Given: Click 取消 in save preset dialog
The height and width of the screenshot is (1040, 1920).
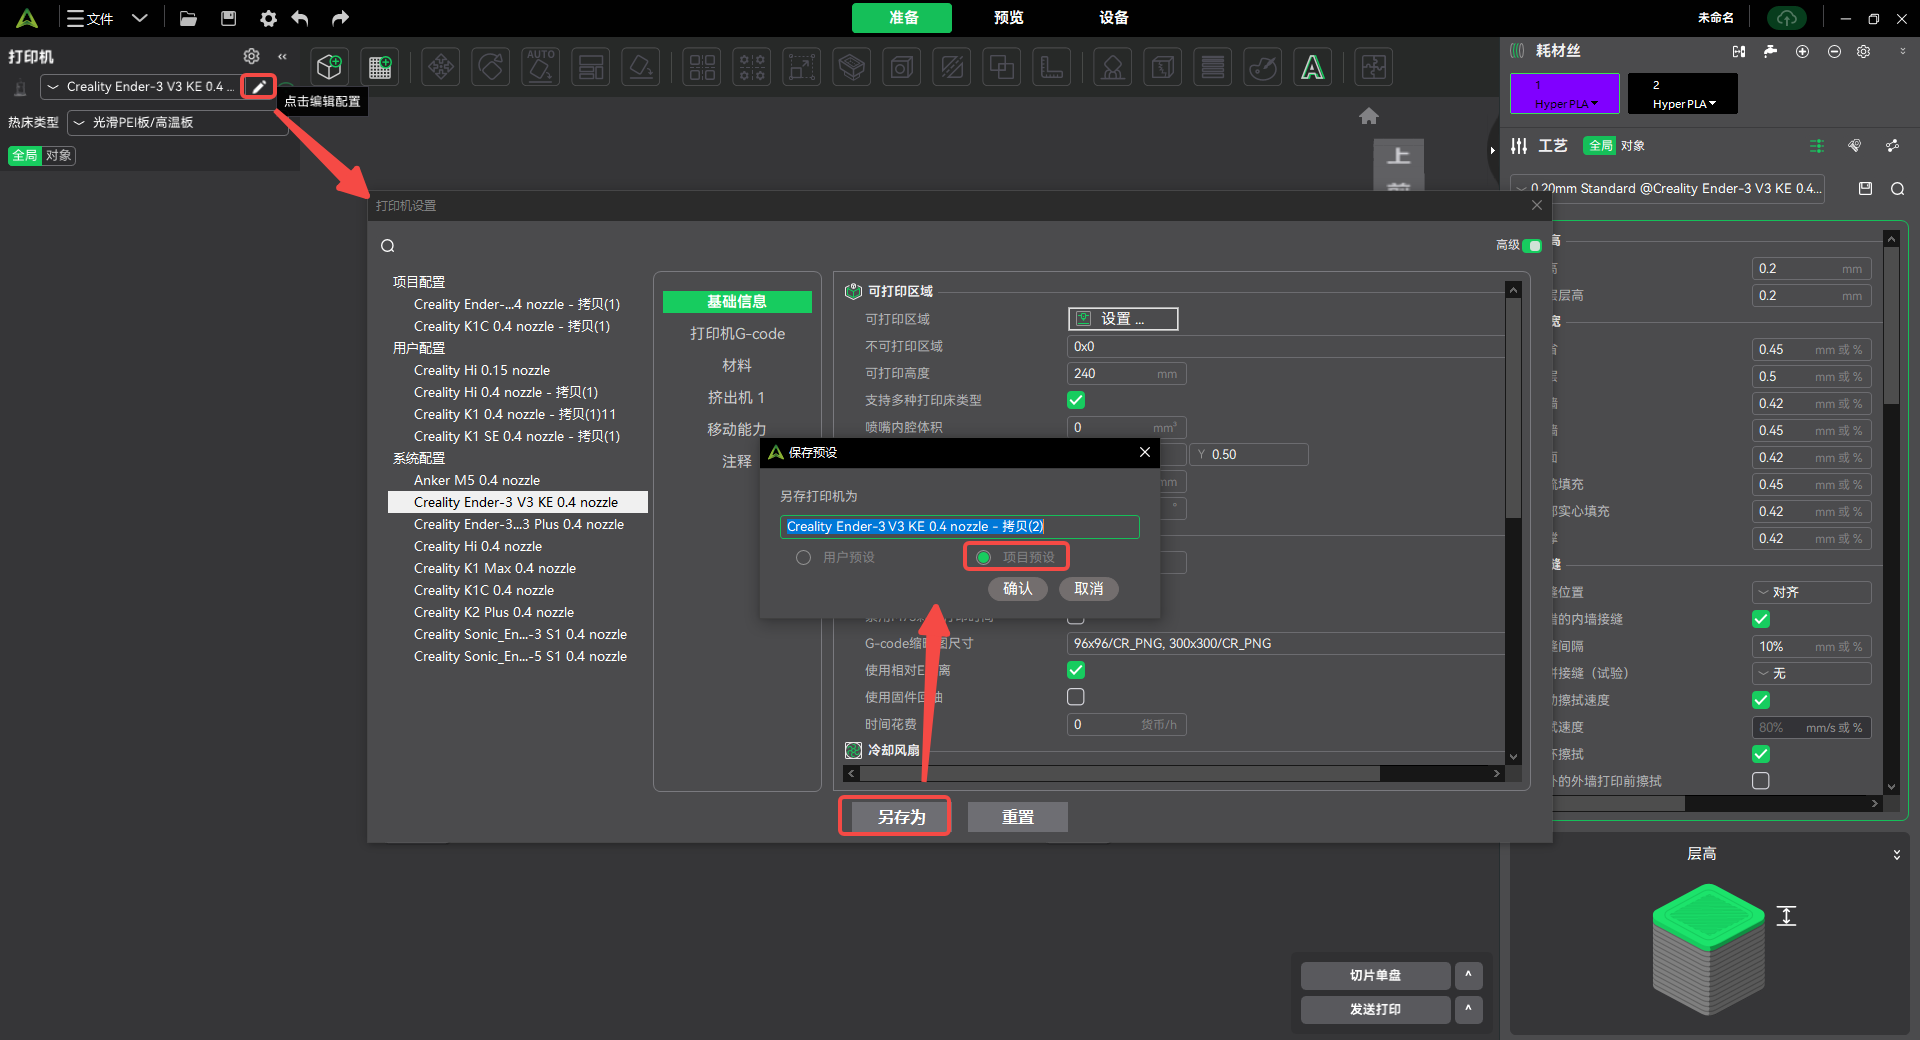Looking at the screenshot, I should [1089, 589].
